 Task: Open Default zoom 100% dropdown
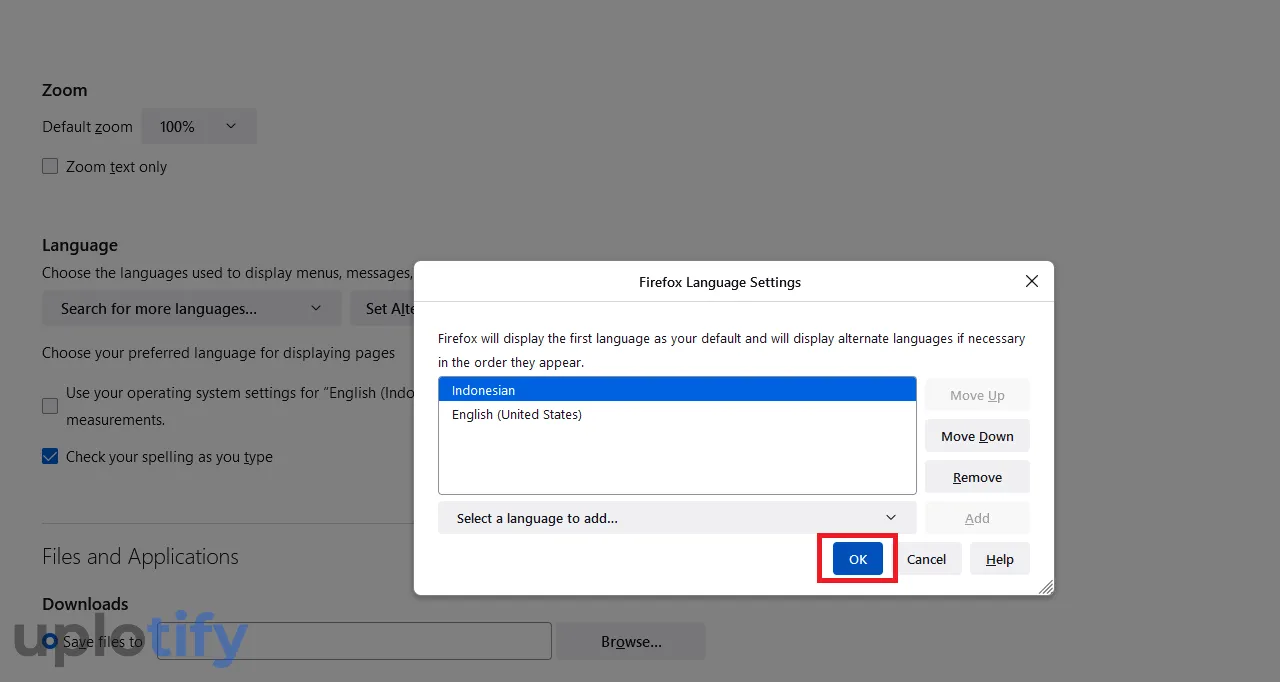[x=199, y=126]
